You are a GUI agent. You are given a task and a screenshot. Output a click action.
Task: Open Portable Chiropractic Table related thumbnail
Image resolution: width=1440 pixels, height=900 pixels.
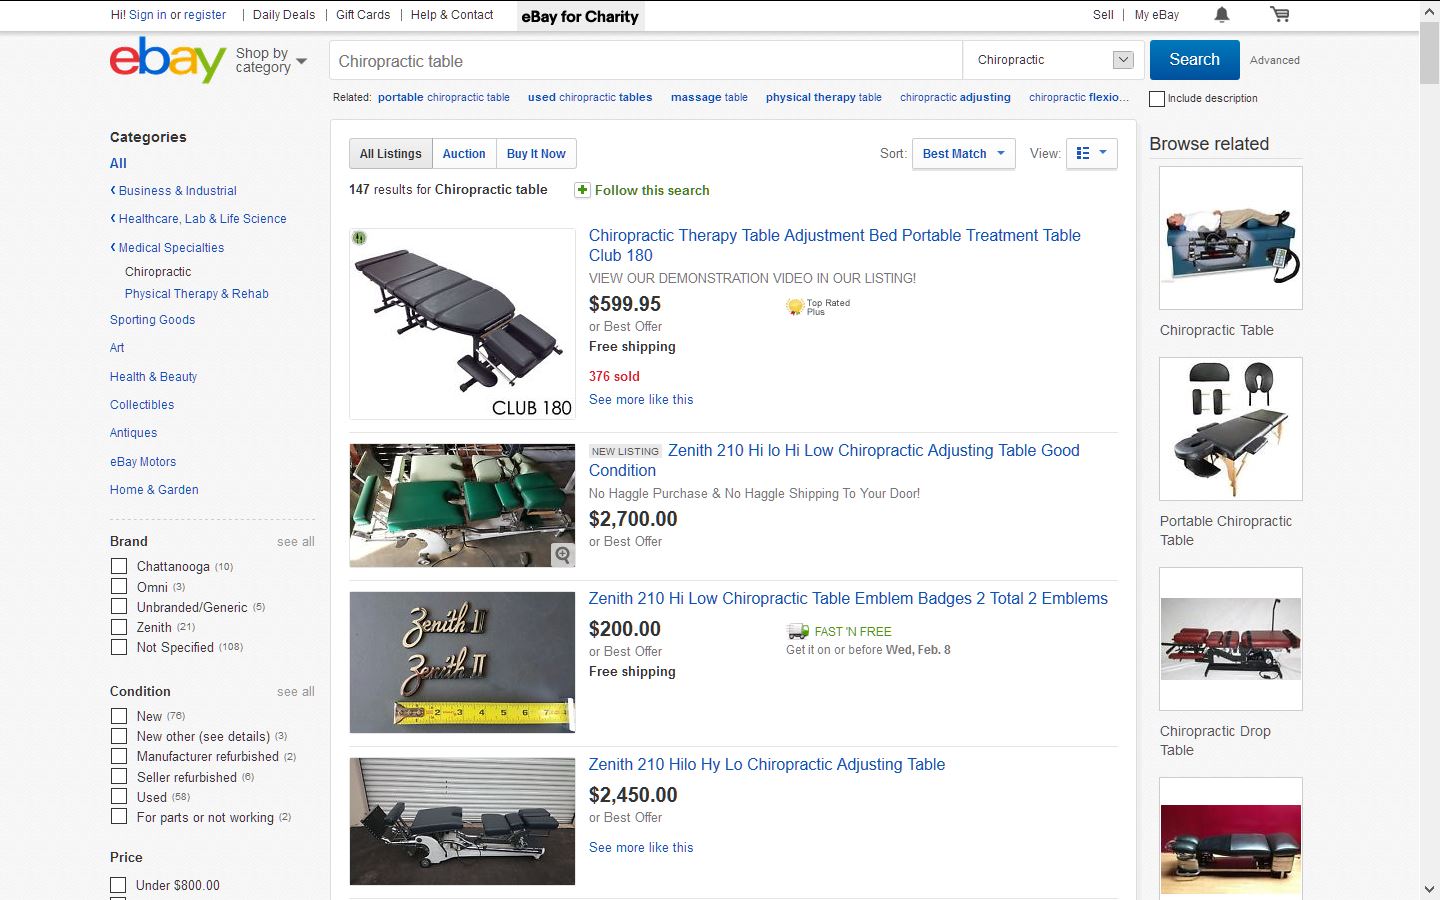pos(1231,429)
